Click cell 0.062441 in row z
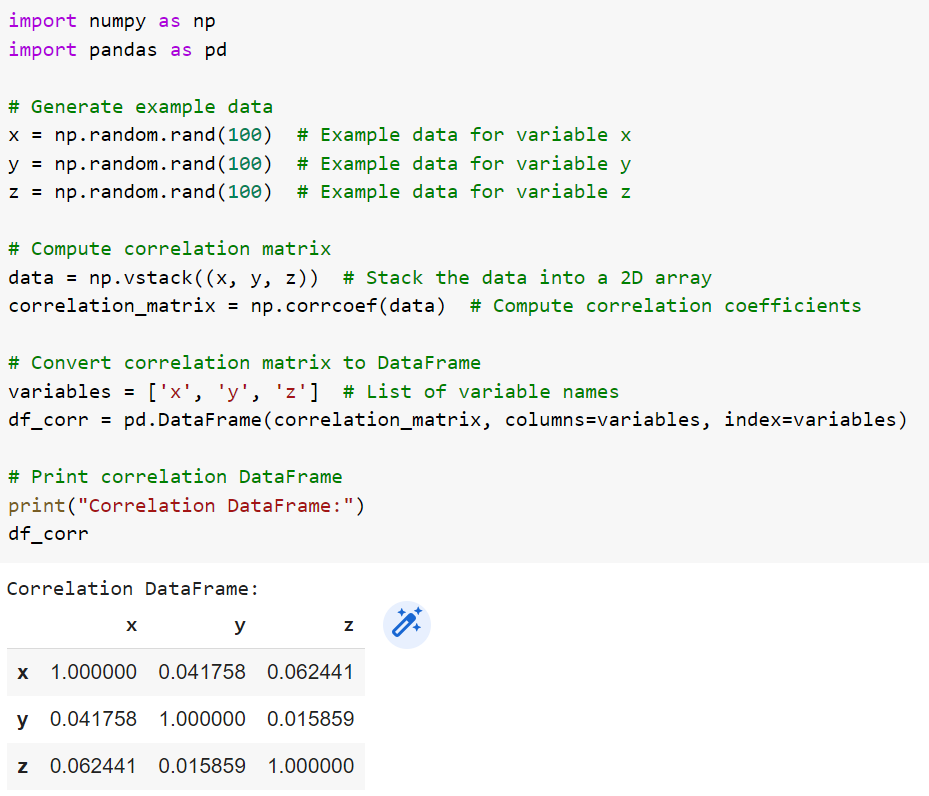The image size is (929, 796). pos(93,766)
